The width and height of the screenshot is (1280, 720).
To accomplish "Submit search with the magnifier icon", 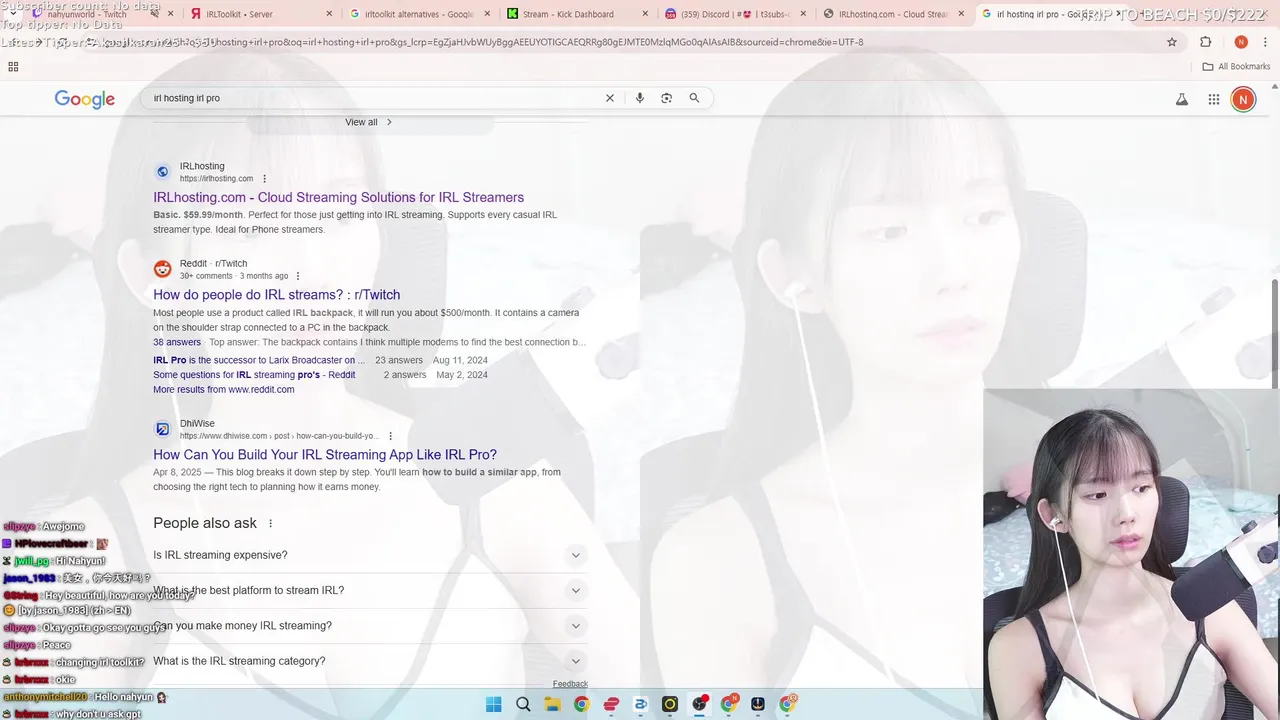I will (x=694, y=98).
